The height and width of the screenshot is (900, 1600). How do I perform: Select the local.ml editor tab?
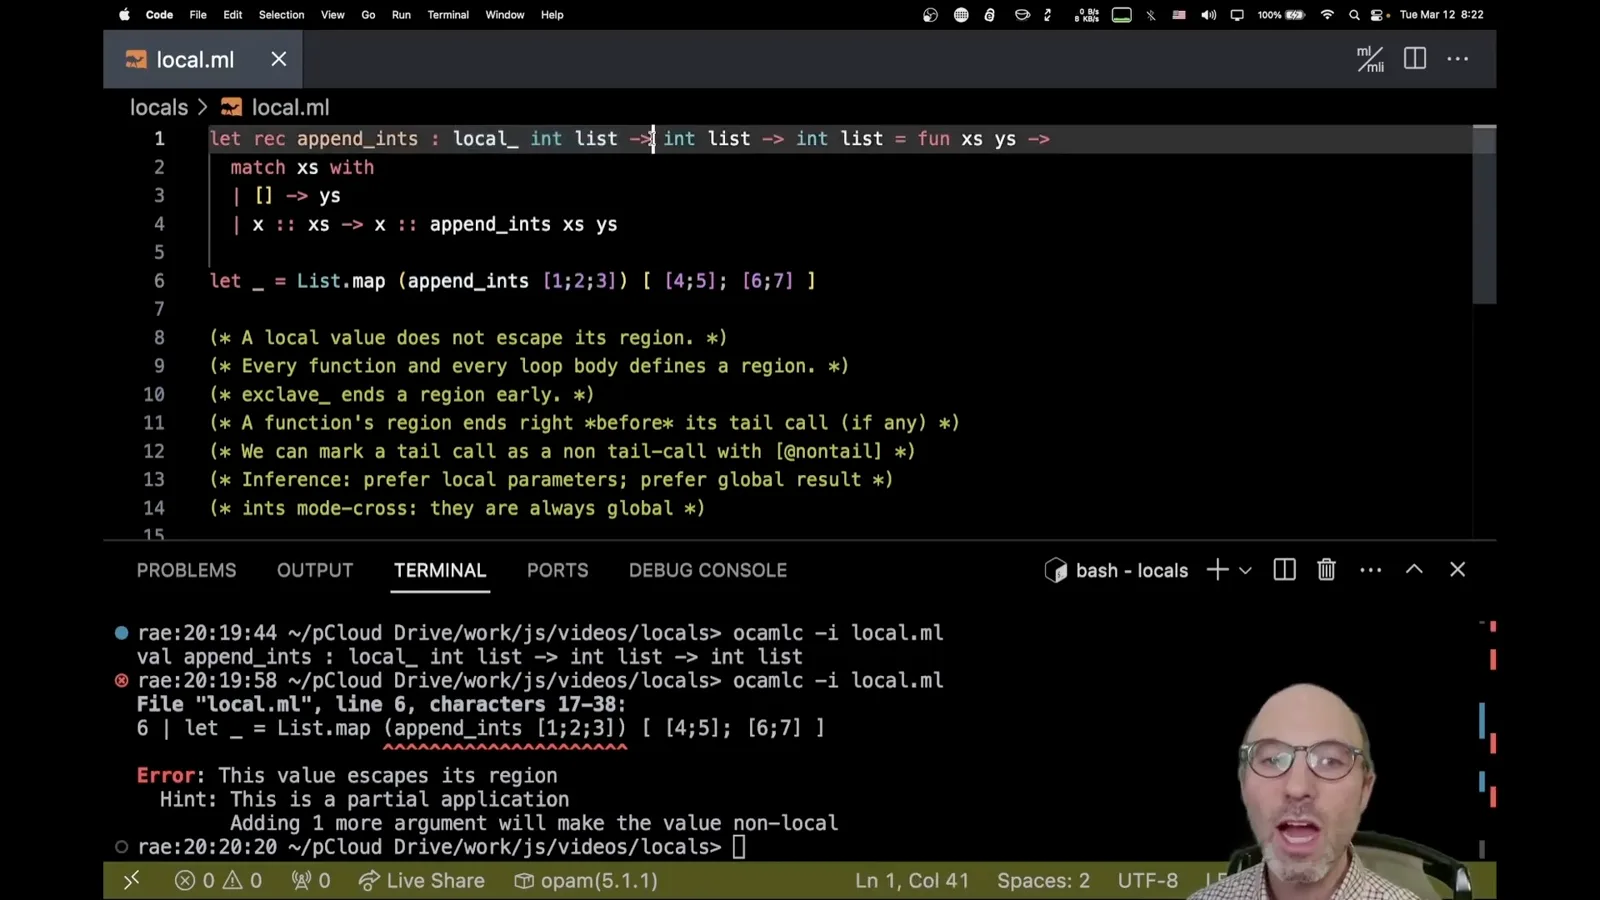coord(203,59)
